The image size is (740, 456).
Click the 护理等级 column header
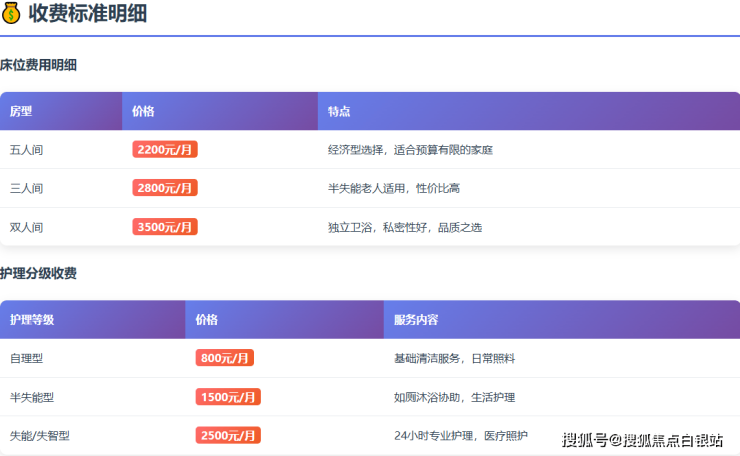click(32, 320)
